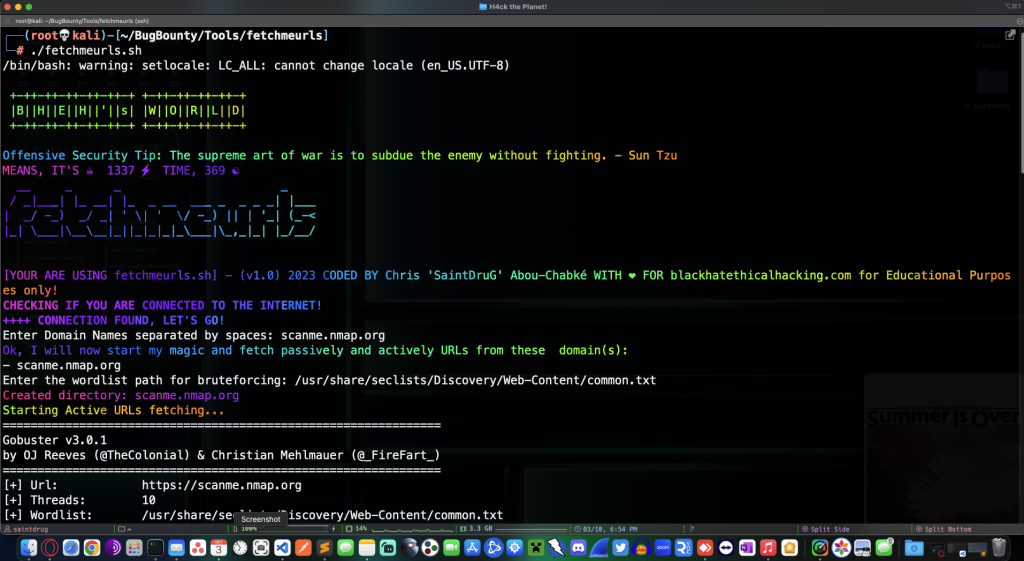
Task: Click the Sun Tzu security tip line
Action: point(340,155)
